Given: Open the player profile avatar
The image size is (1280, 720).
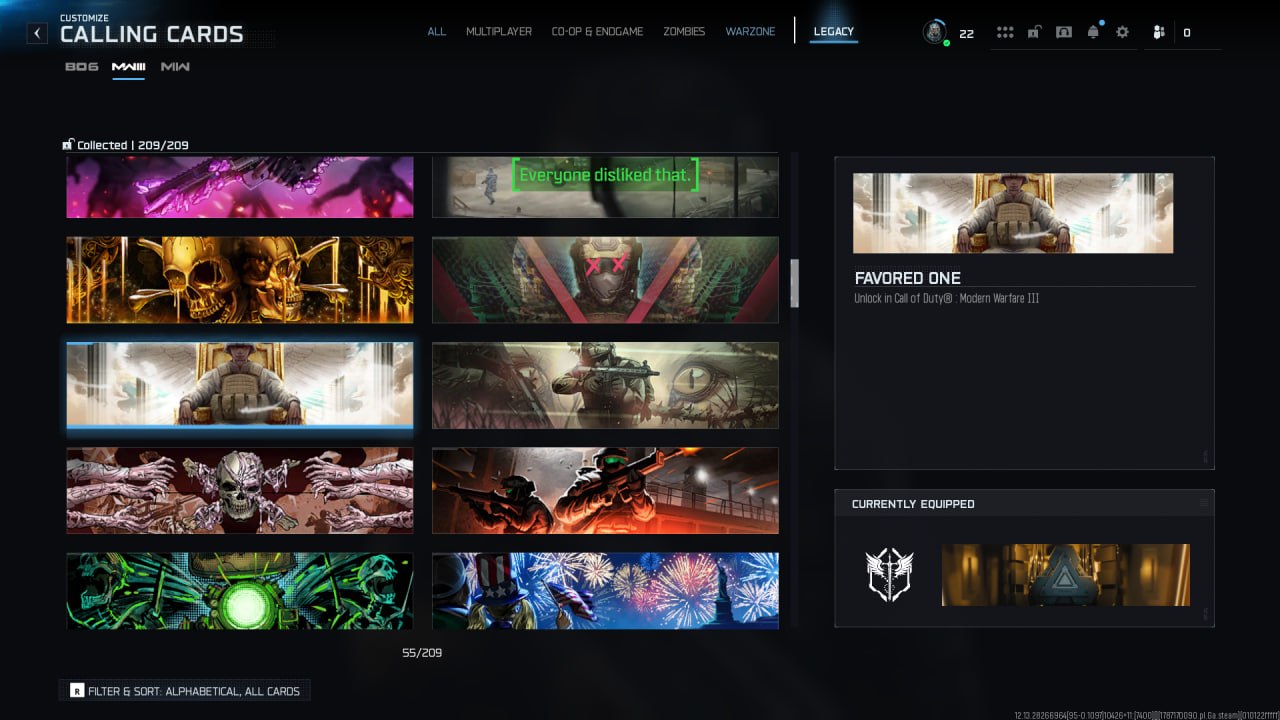Looking at the screenshot, I should [x=935, y=32].
